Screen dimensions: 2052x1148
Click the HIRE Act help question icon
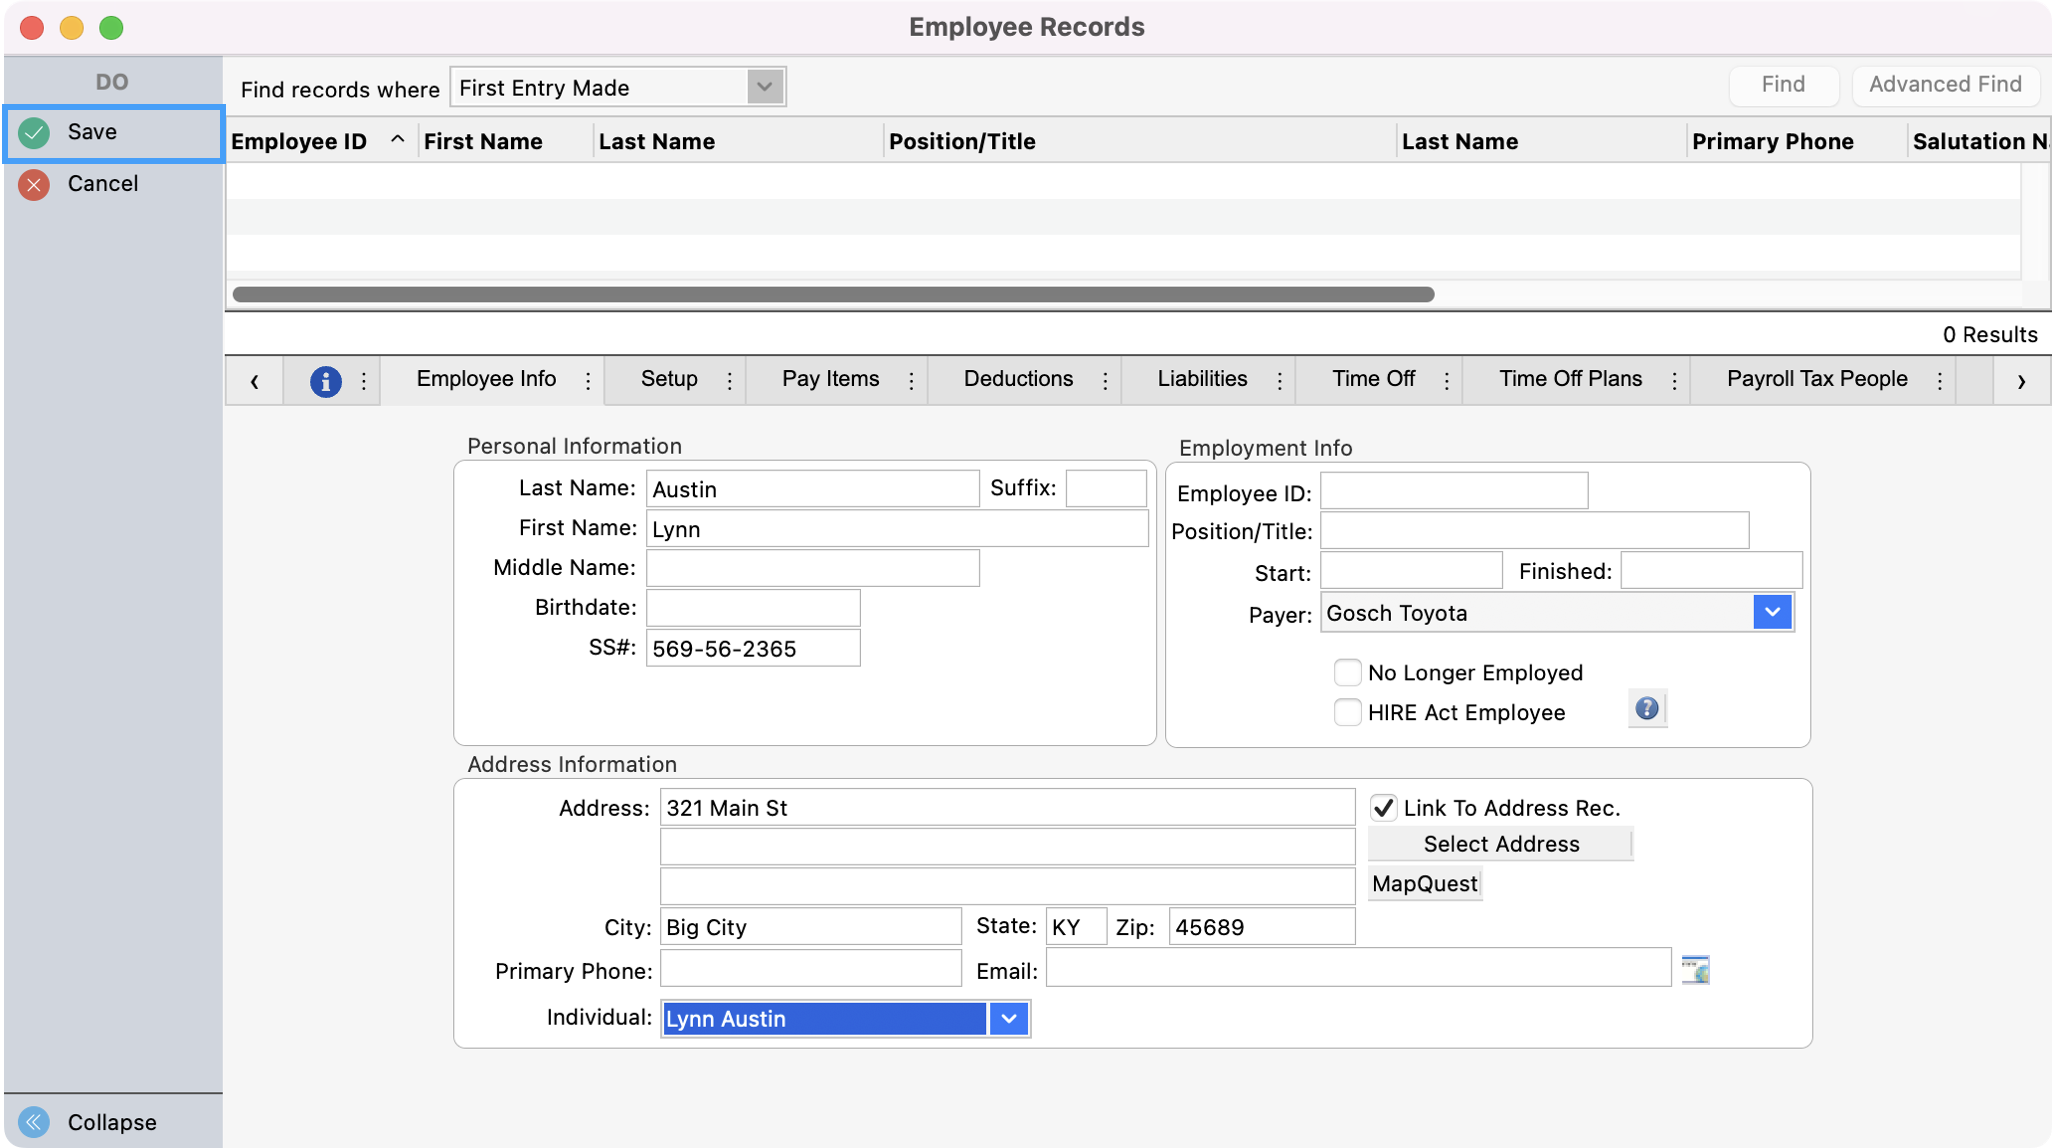(1646, 710)
